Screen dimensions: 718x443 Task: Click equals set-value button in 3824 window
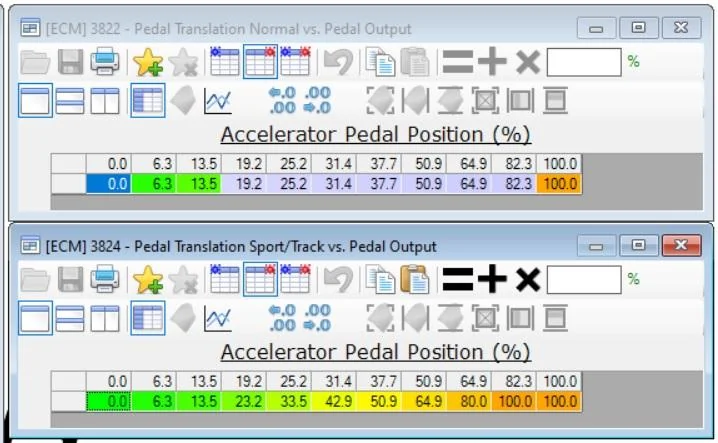click(458, 279)
